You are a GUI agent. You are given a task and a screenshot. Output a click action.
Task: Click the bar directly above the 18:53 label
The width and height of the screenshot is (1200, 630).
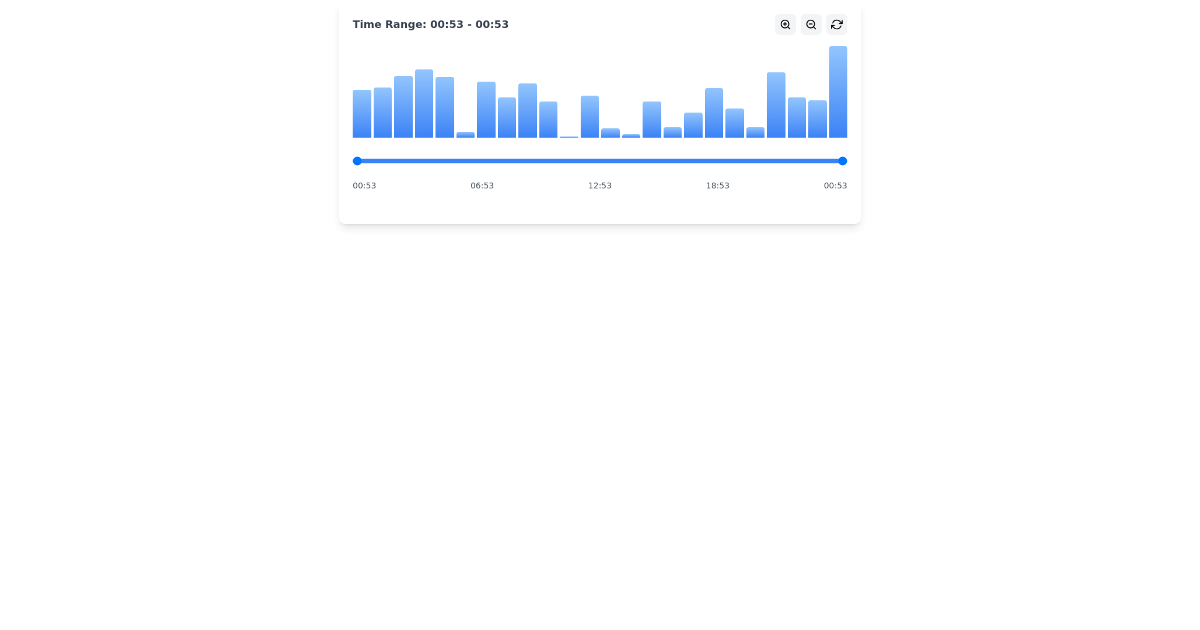pos(715,112)
